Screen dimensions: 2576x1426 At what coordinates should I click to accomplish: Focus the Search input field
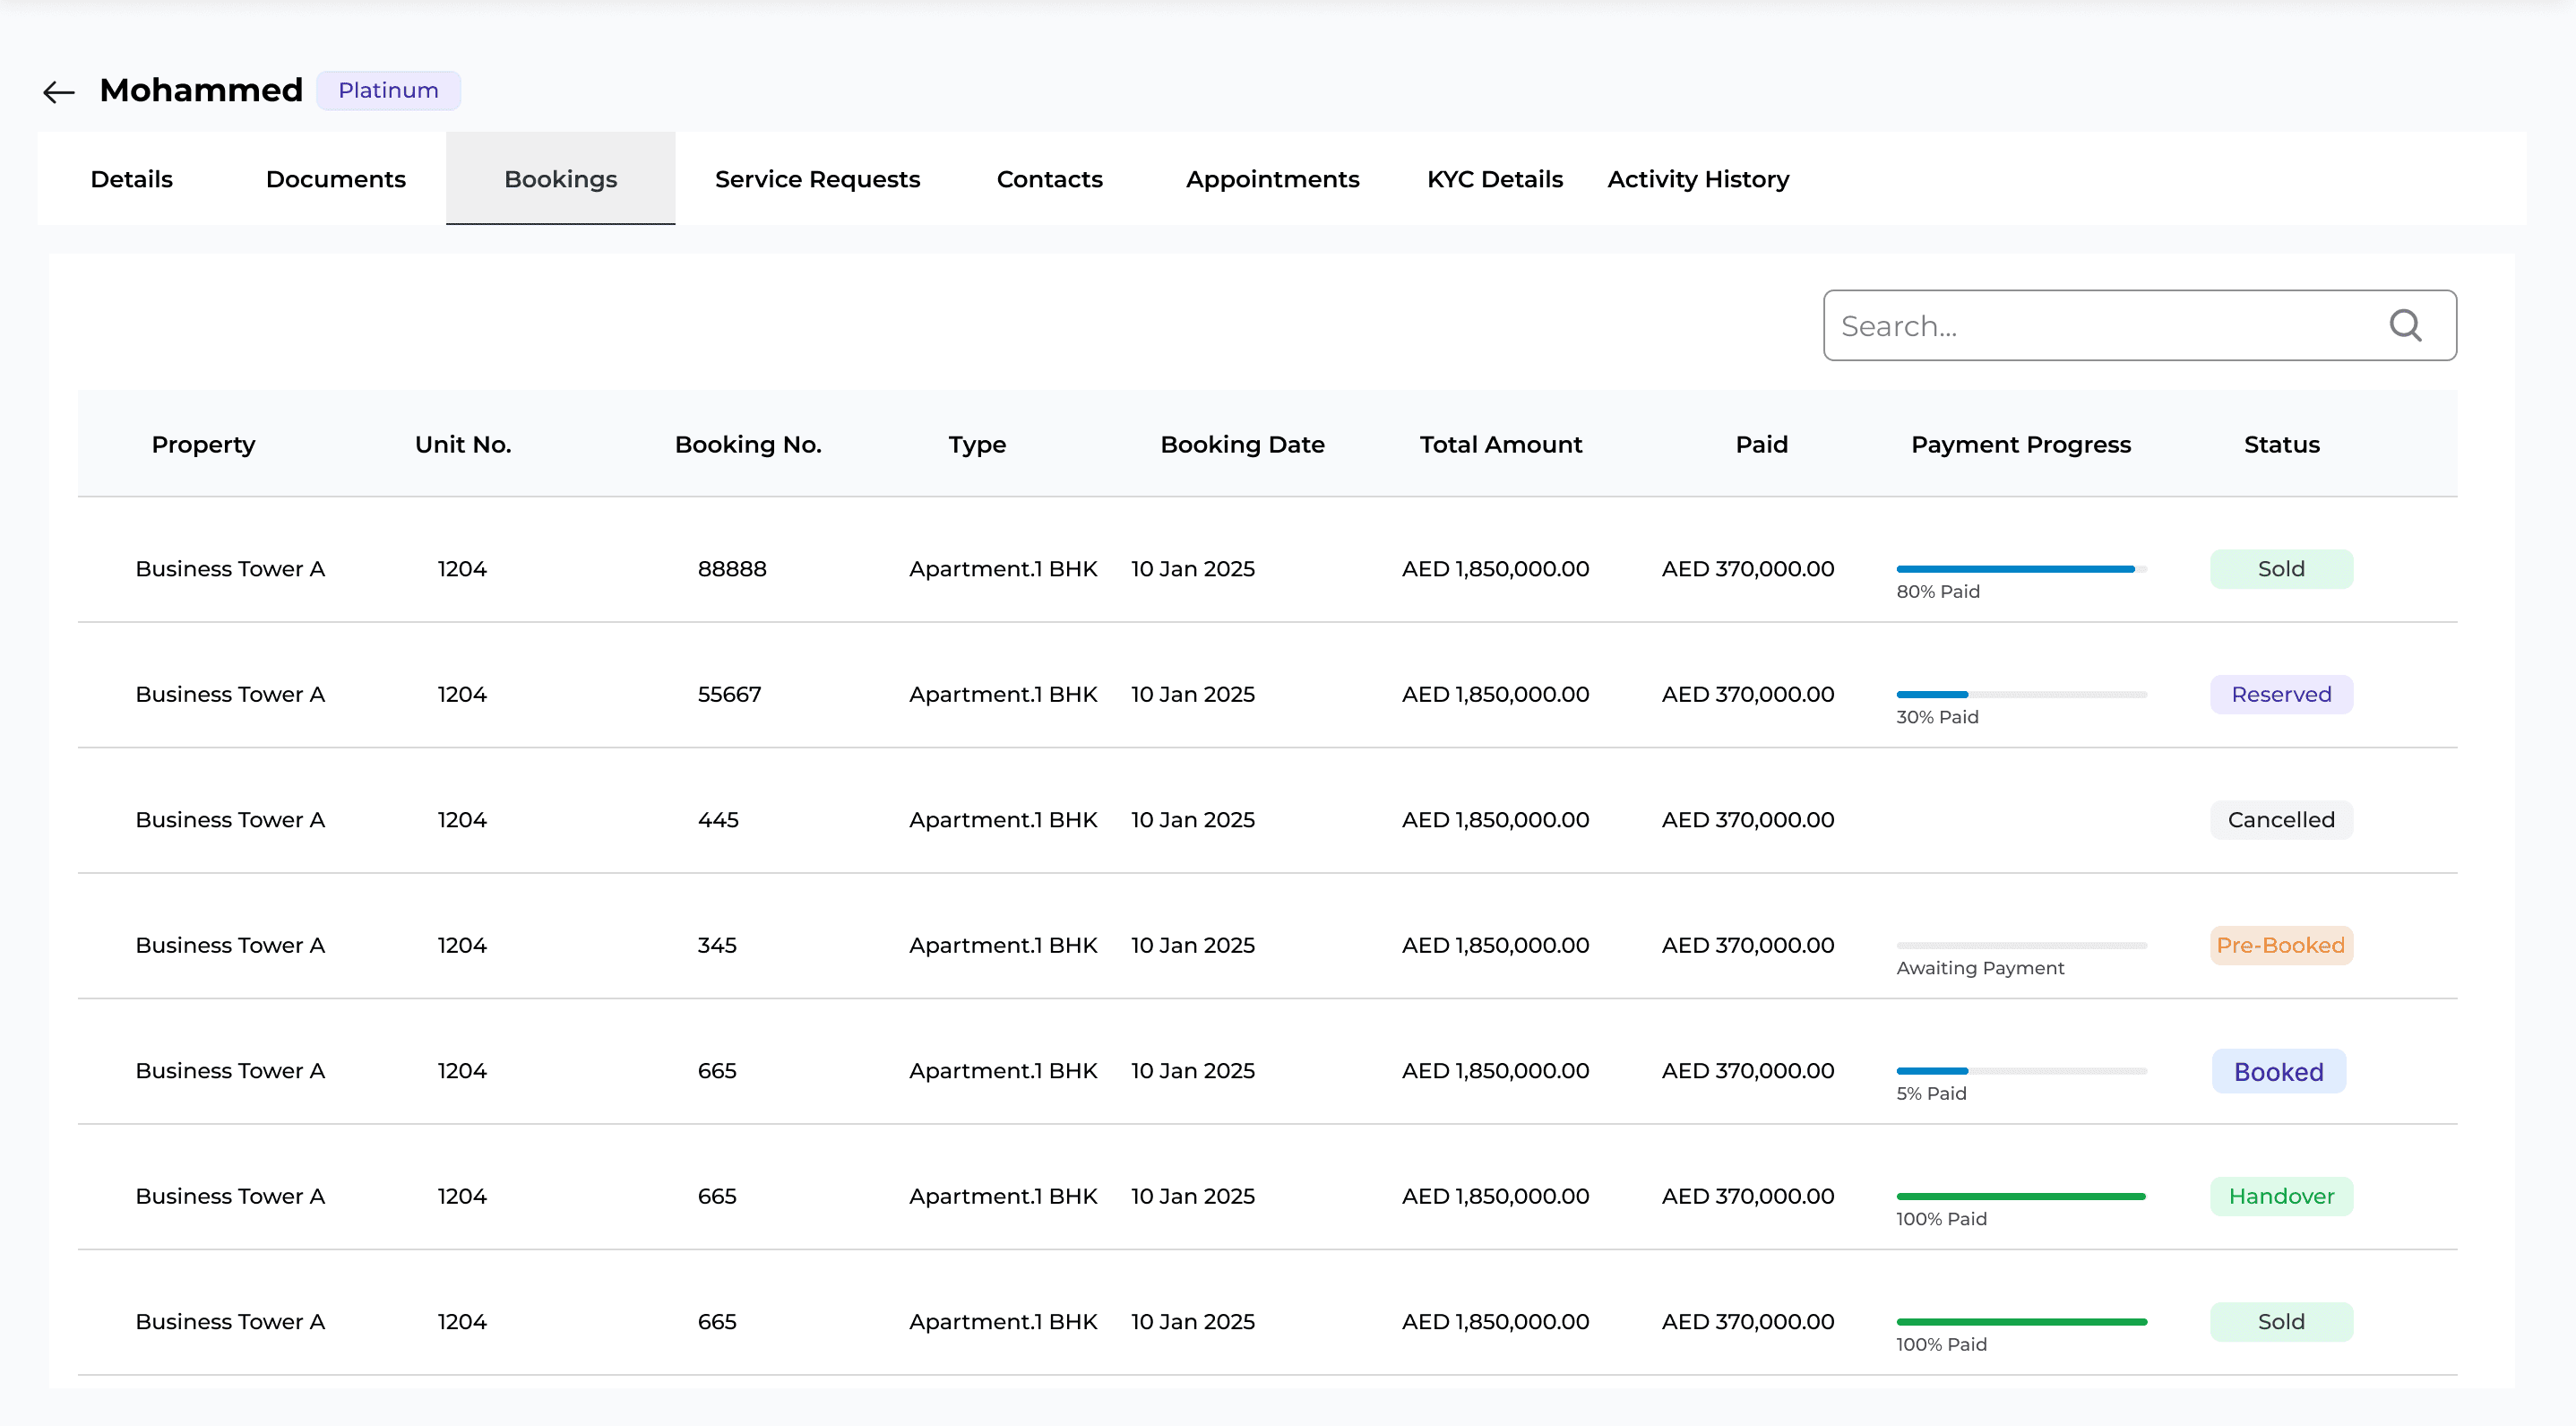[2140, 325]
